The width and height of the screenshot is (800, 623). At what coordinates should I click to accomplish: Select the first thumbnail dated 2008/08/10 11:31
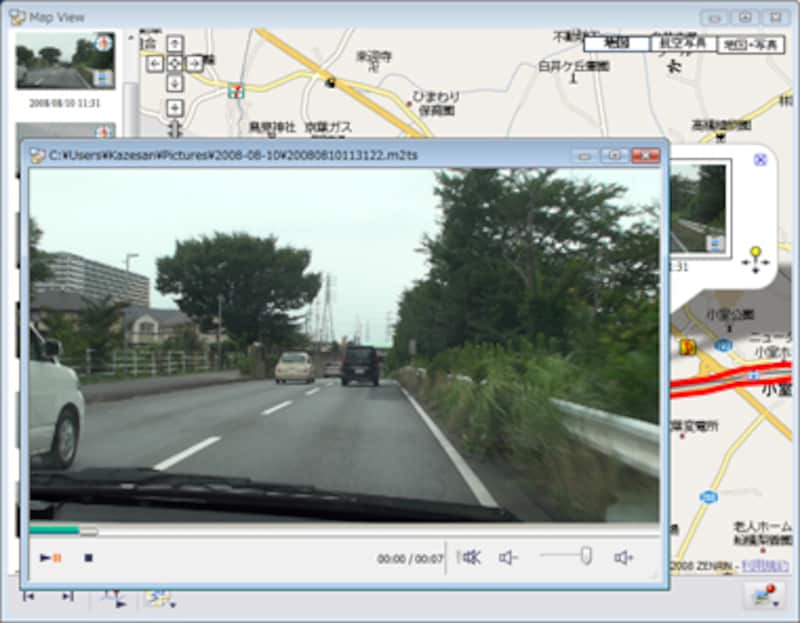click(65, 61)
